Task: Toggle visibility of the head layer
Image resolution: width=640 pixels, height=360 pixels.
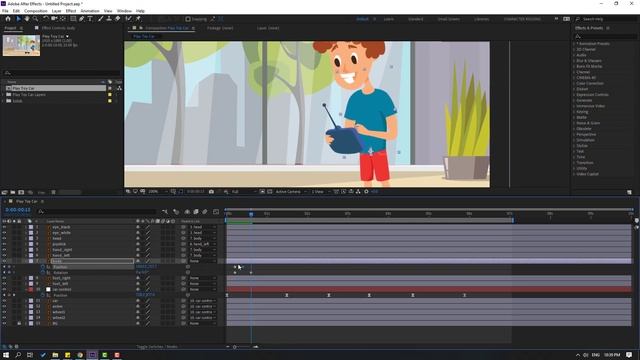Action: coord(4,238)
